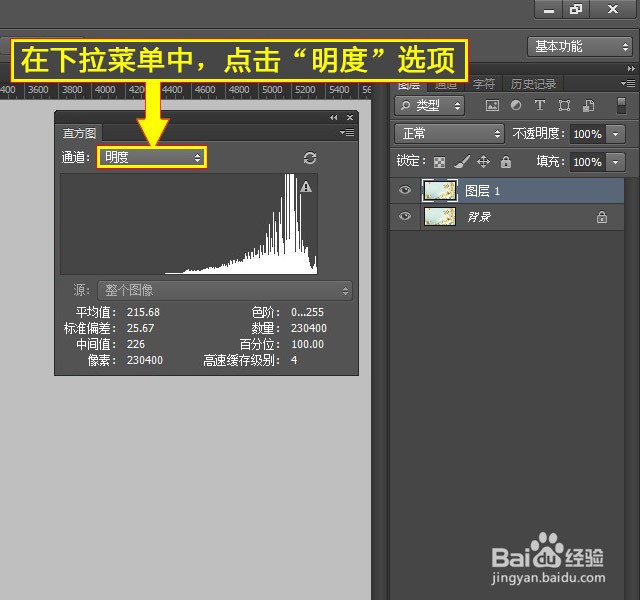640x600 pixels.
Task: Lock position move-arrows icon
Action: point(483,162)
